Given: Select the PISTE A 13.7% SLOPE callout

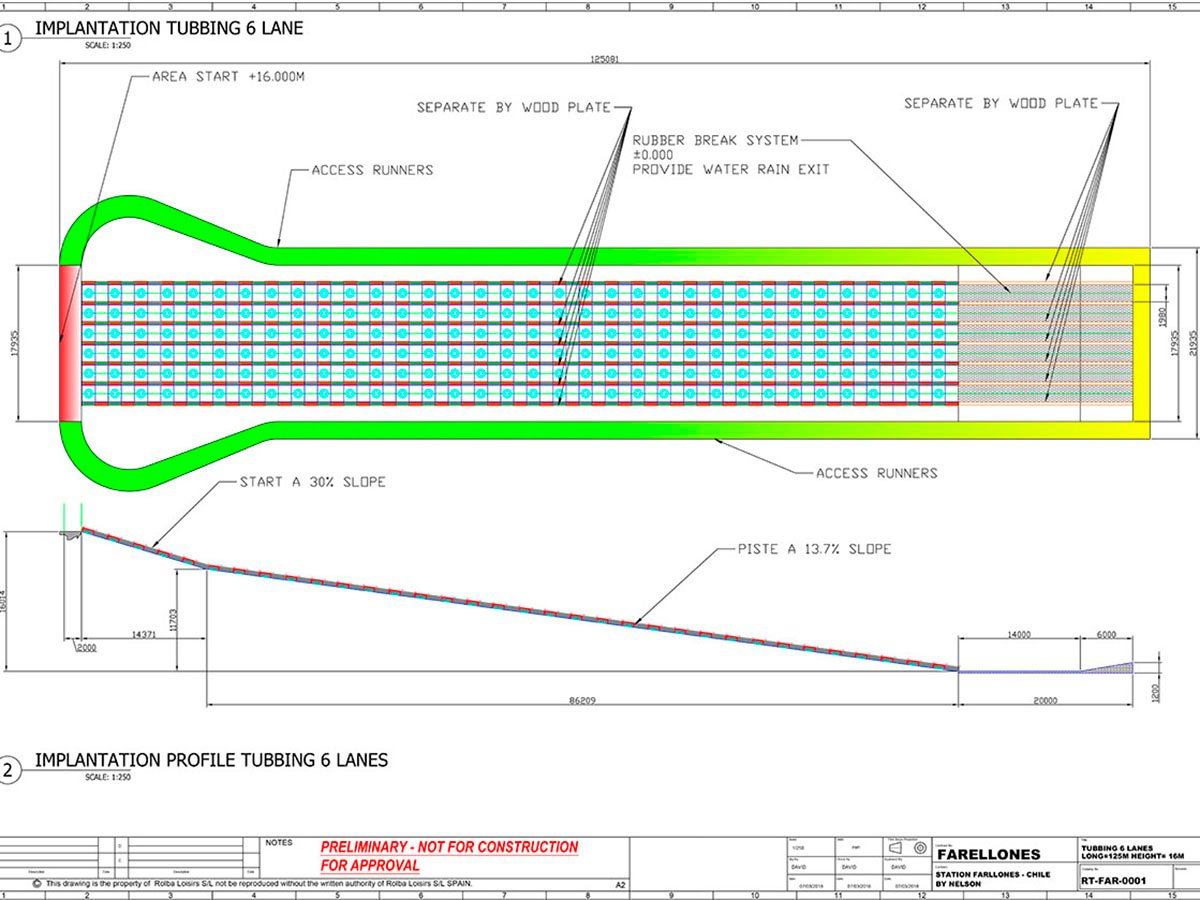Looking at the screenshot, I should point(814,549).
